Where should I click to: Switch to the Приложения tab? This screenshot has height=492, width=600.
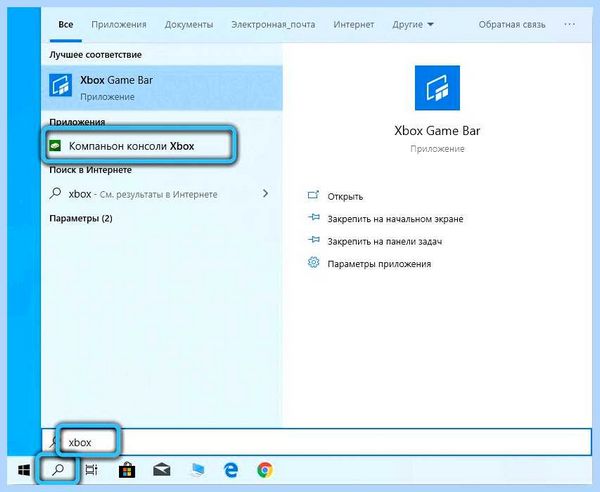[x=119, y=24]
